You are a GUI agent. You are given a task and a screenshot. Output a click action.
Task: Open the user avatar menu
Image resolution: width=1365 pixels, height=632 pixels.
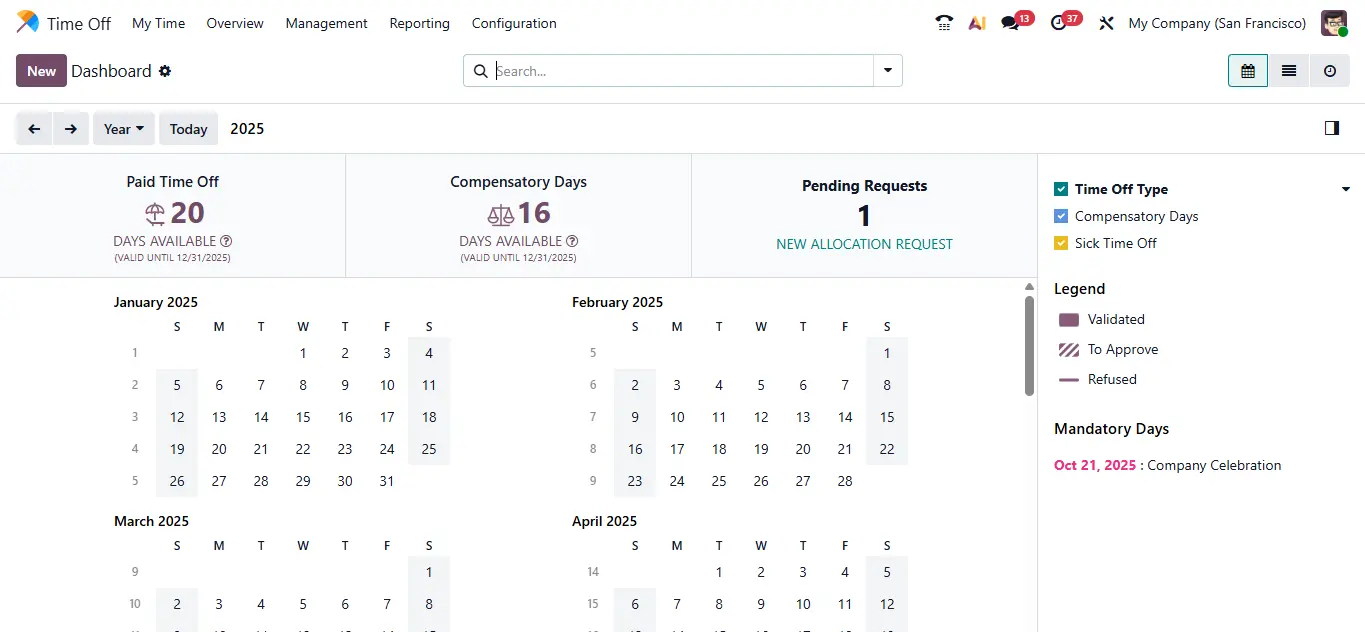coord(1334,23)
